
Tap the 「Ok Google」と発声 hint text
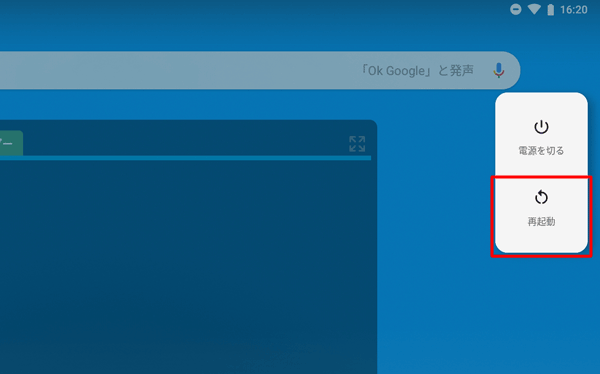tap(418, 71)
